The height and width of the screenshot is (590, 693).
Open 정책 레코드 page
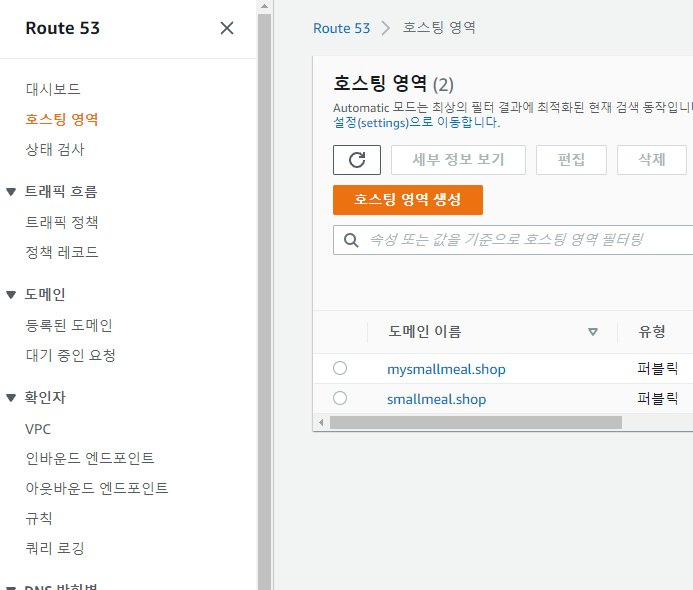(x=62, y=252)
